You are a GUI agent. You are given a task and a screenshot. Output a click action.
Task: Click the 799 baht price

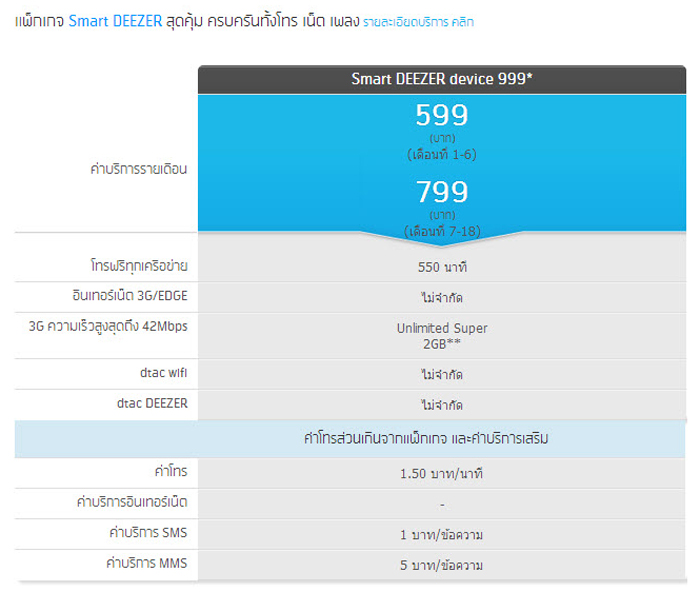click(441, 191)
